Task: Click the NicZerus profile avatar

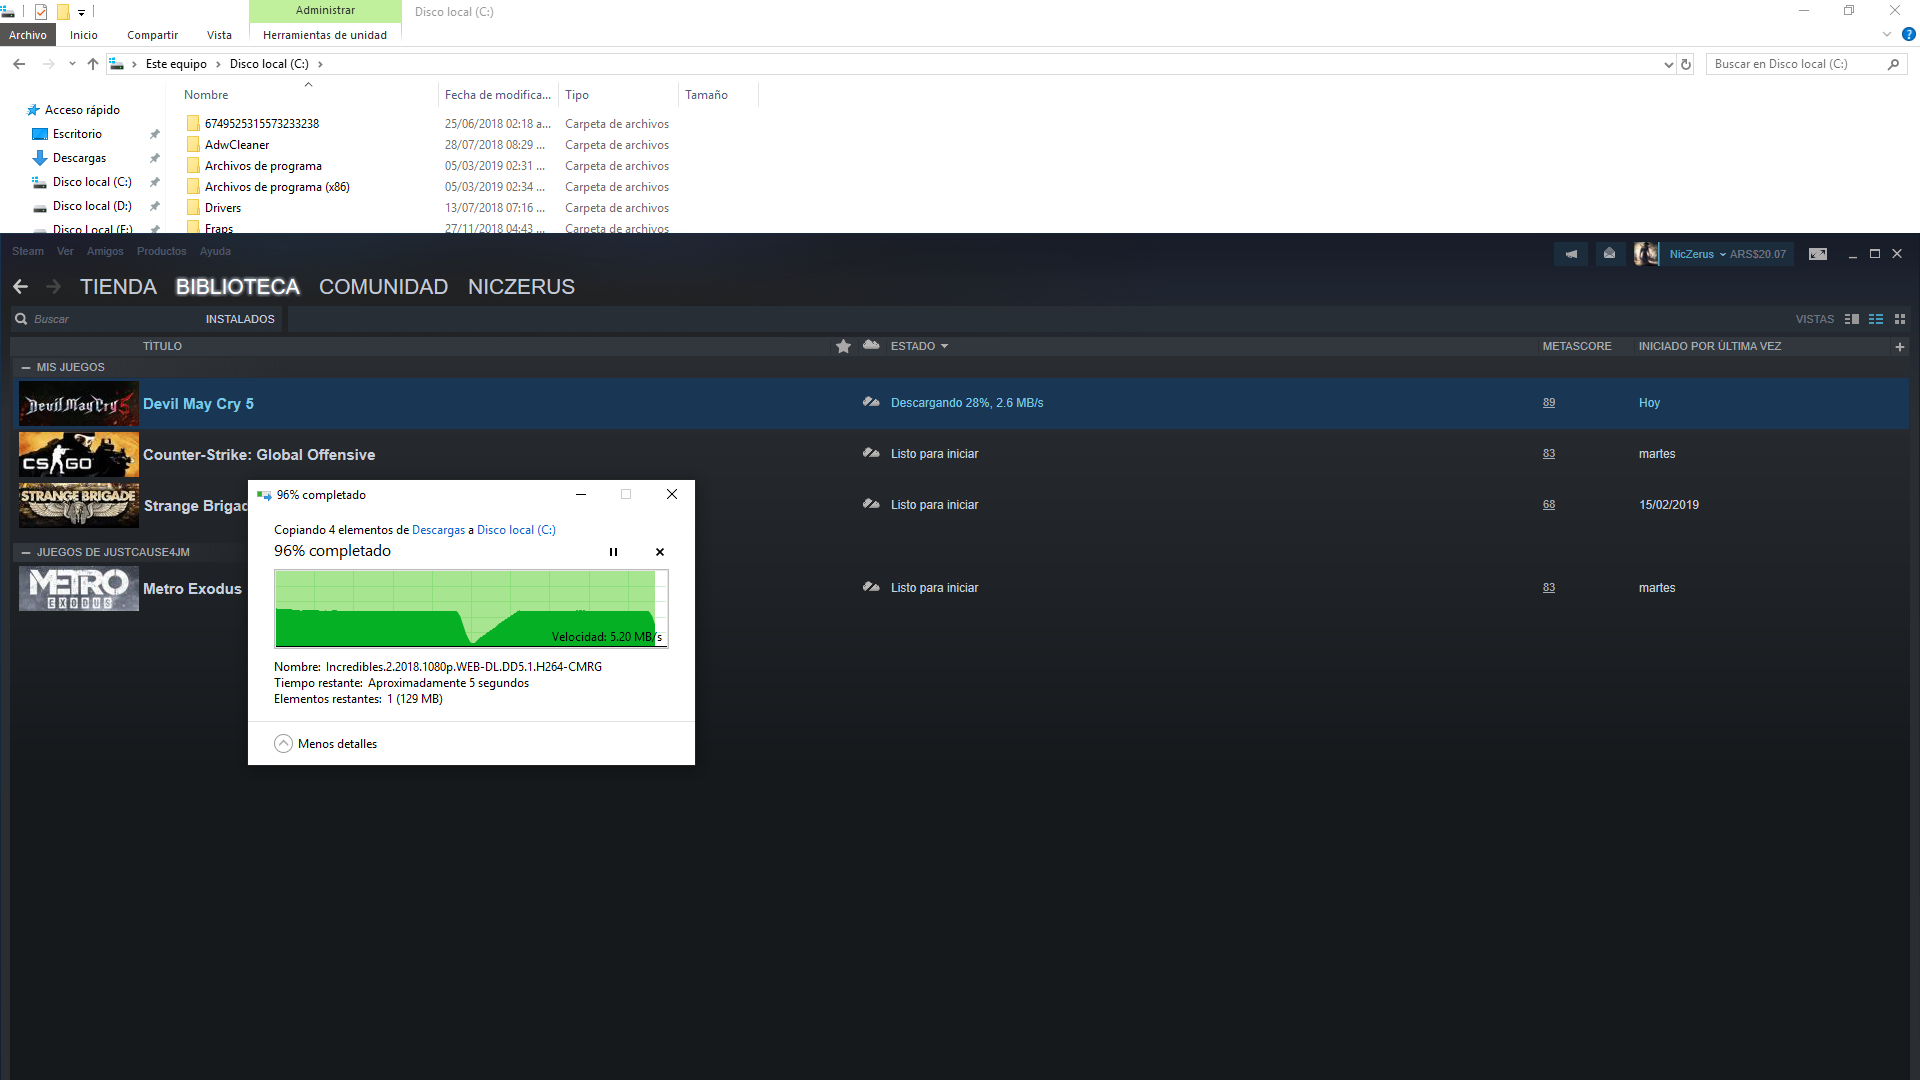Action: [x=1646, y=254]
